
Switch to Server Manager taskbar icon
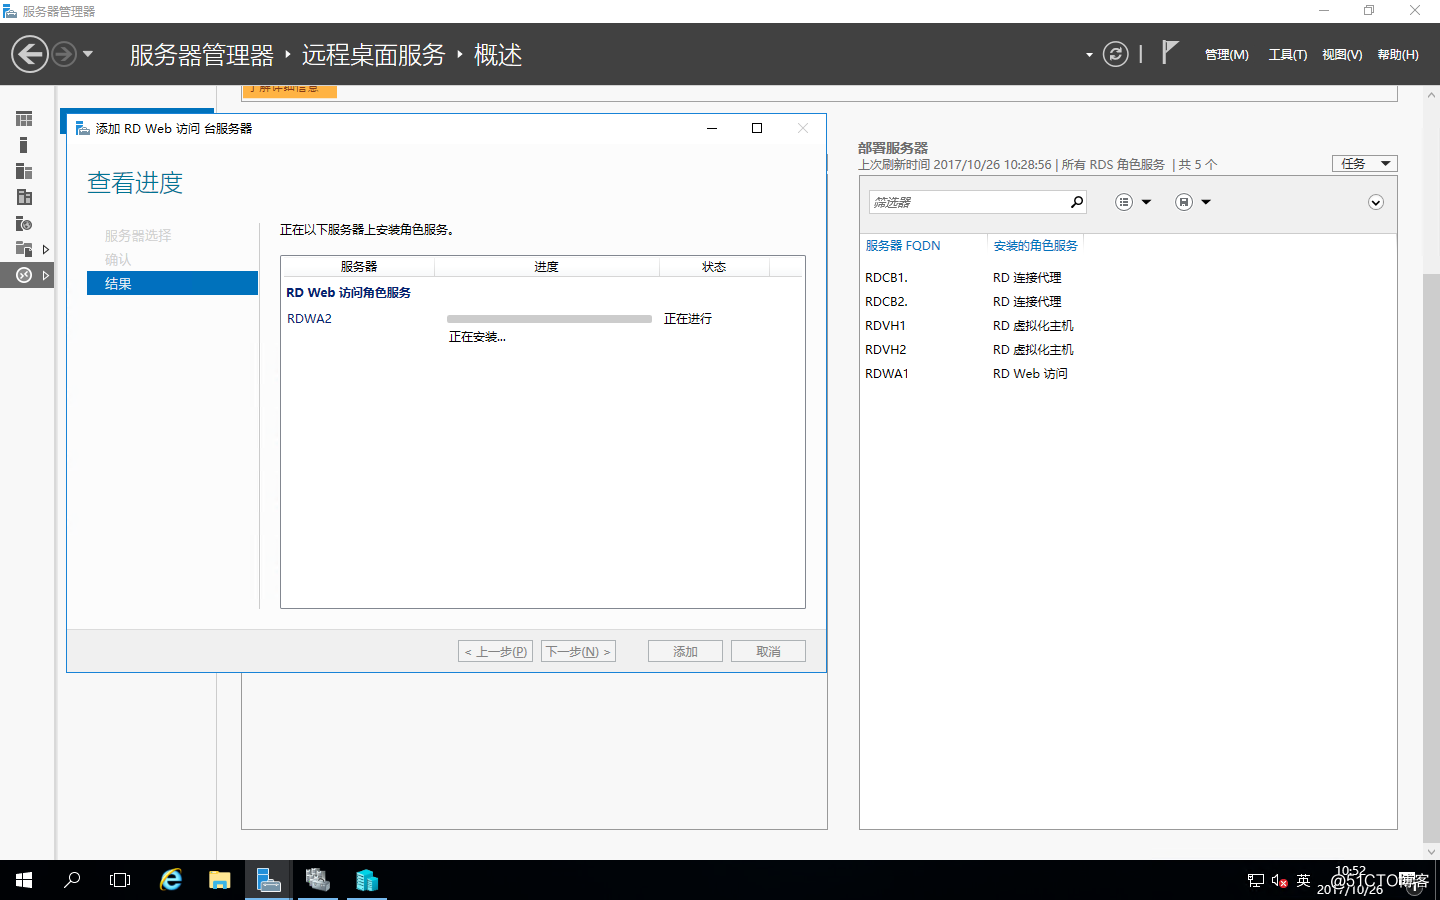pos(269,880)
